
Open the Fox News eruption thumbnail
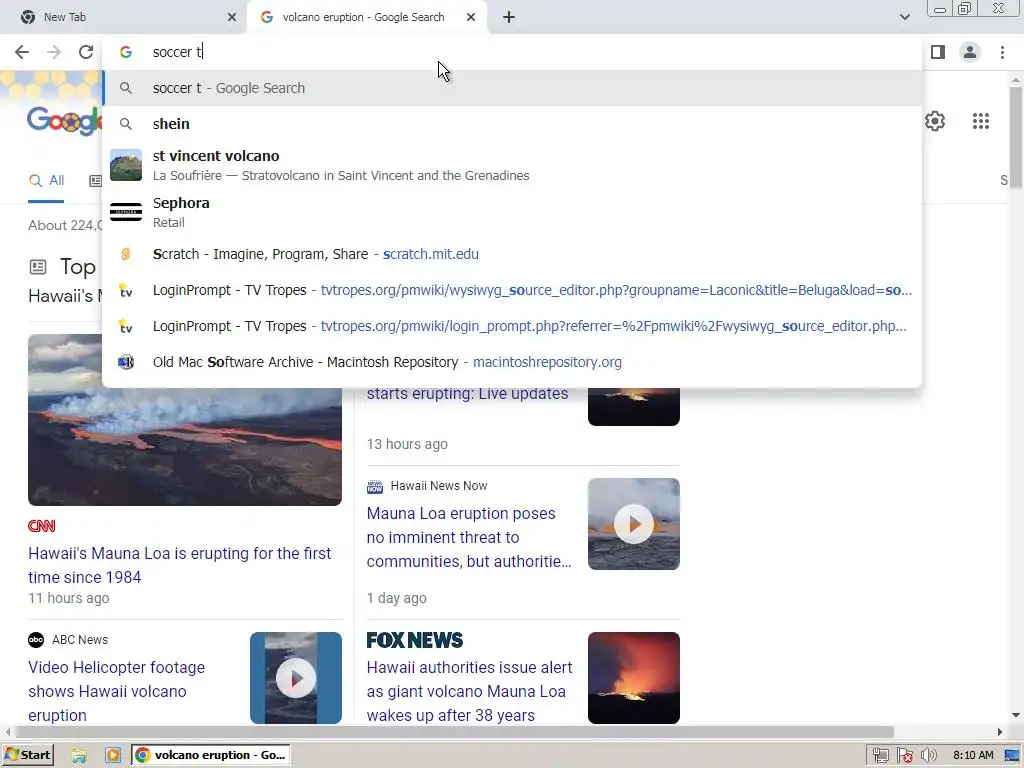(x=633, y=678)
